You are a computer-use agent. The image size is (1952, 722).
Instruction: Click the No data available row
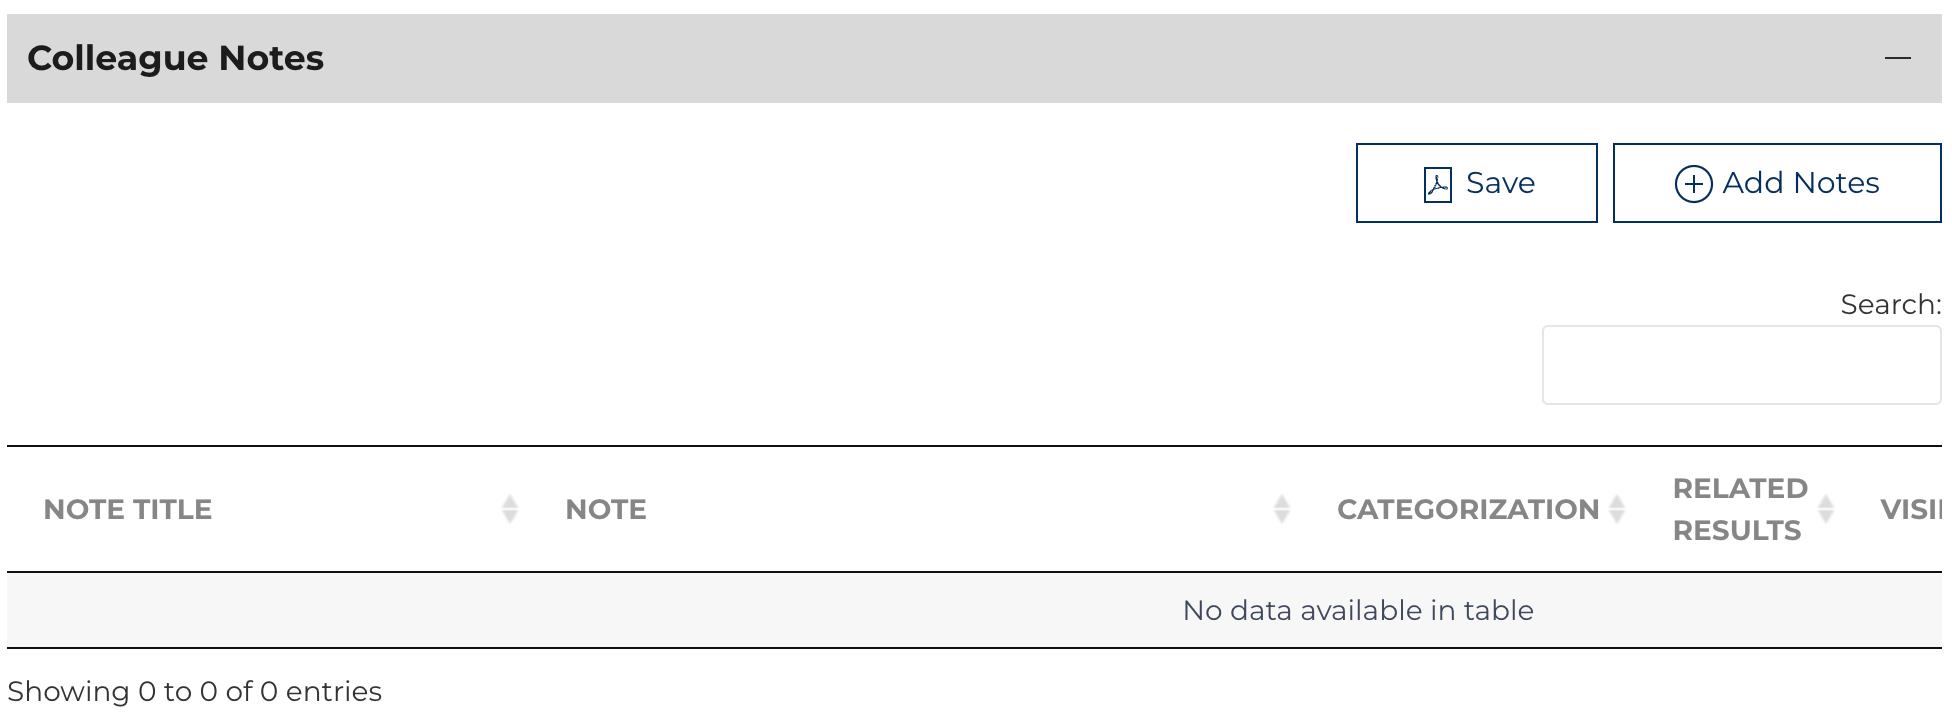click(x=1357, y=610)
